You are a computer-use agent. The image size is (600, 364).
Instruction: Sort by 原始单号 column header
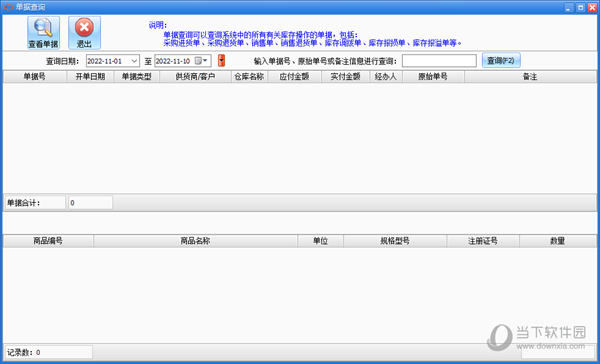(x=433, y=77)
